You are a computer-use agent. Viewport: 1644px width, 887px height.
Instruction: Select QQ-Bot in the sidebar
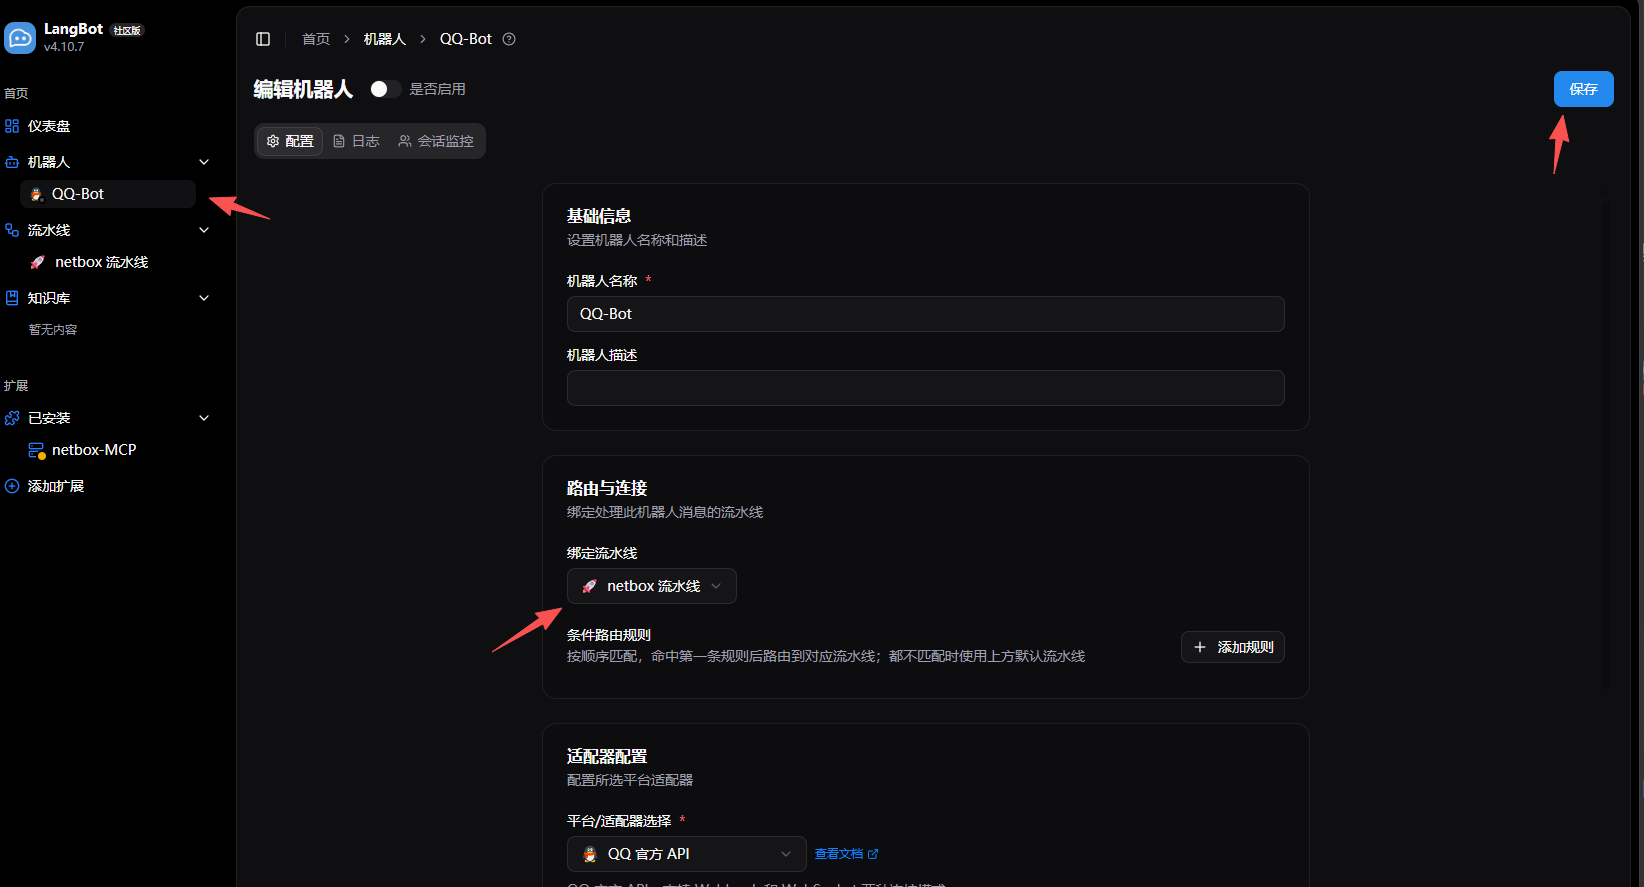point(108,194)
